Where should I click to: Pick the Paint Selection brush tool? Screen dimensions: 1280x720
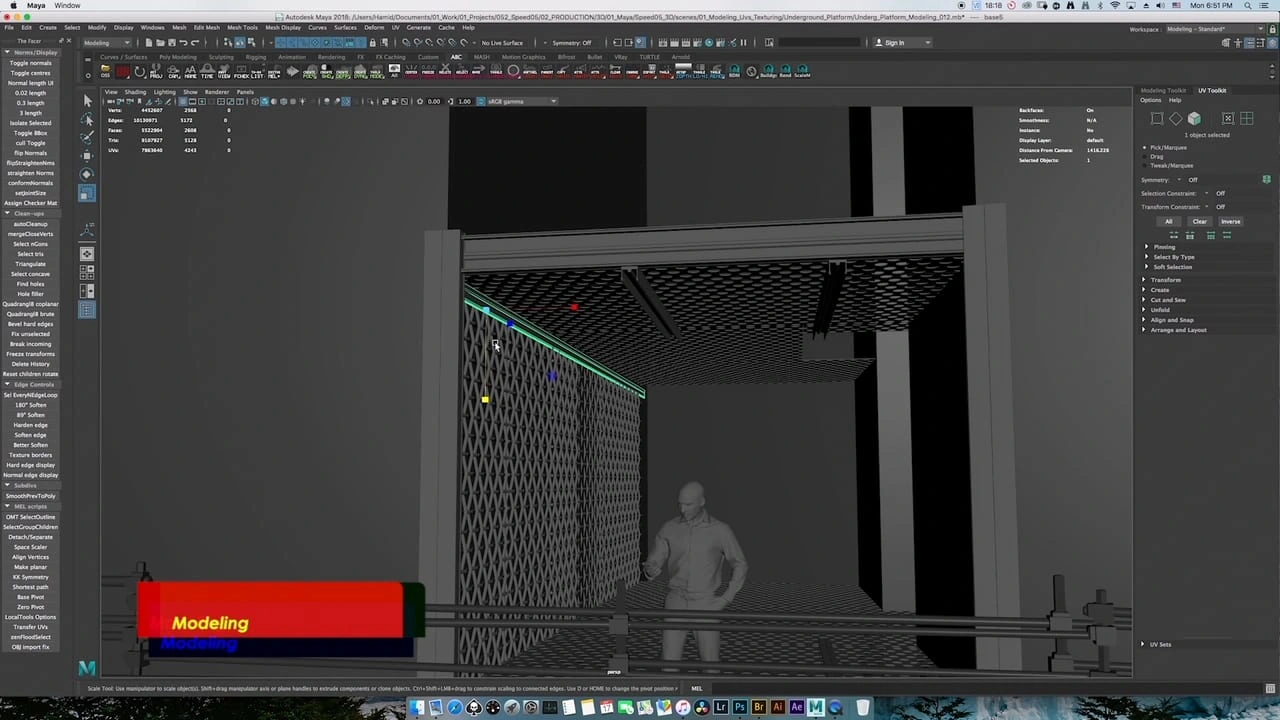pyautogui.click(x=87, y=137)
